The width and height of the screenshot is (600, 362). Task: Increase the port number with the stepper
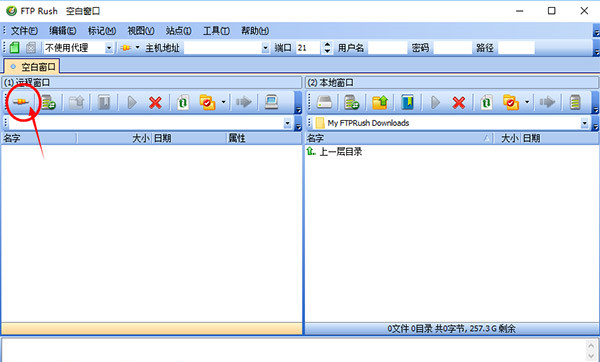click(327, 45)
